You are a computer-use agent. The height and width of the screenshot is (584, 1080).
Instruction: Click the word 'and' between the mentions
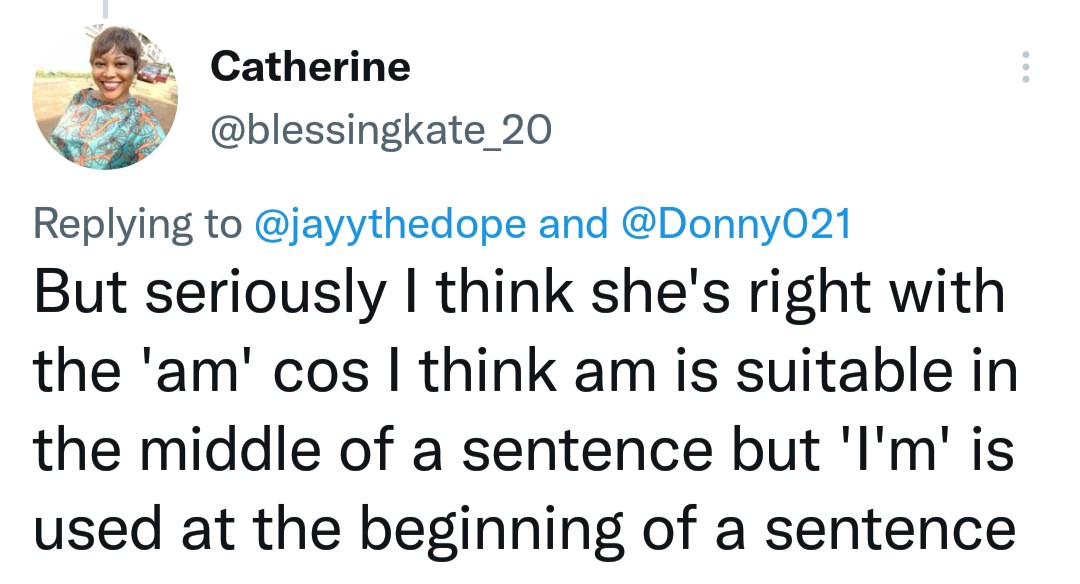573,224
